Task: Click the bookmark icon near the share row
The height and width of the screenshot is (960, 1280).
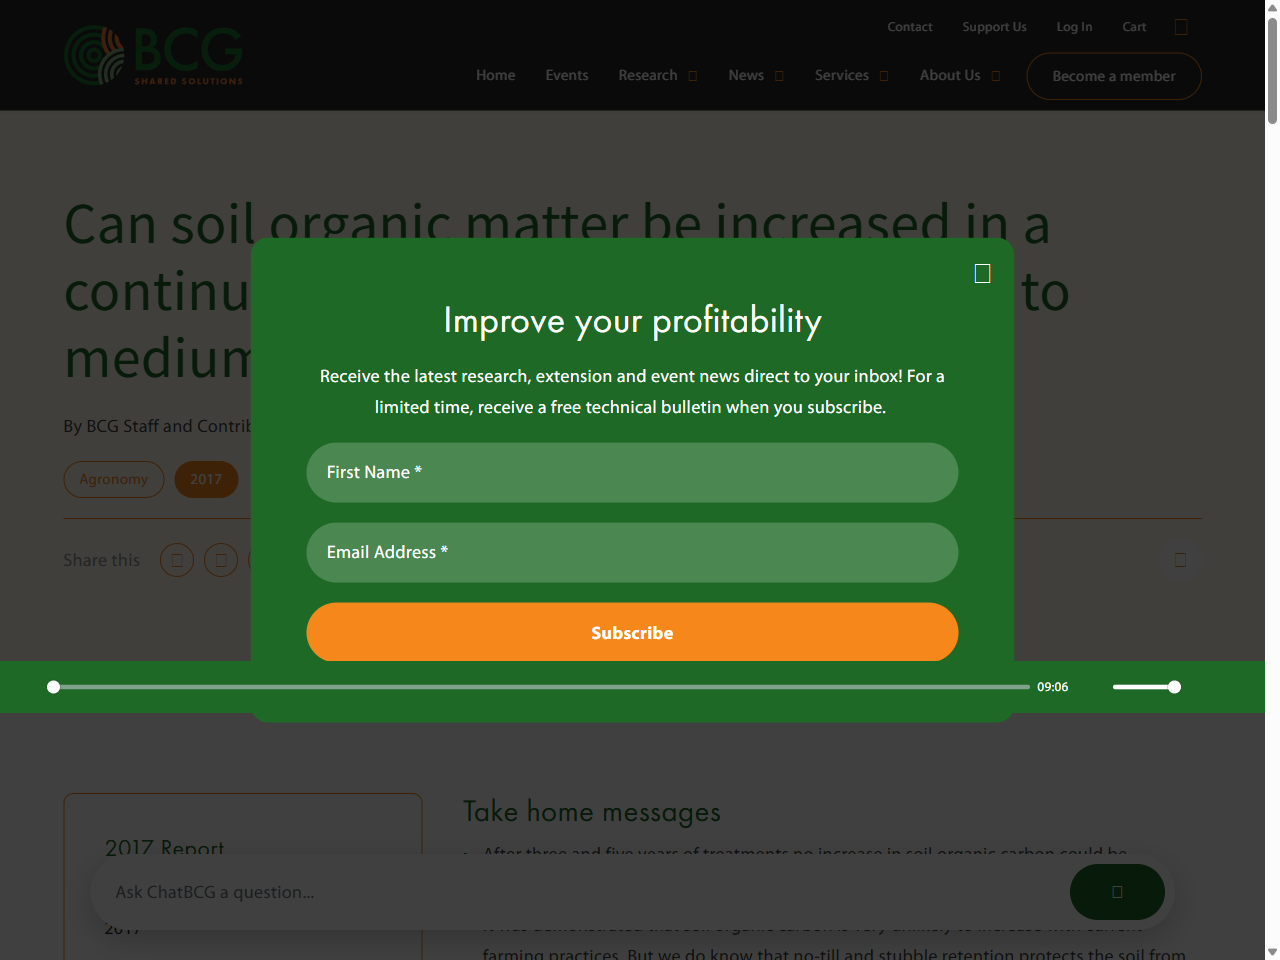Action: pyautogui.click(x=1181, y=560)
